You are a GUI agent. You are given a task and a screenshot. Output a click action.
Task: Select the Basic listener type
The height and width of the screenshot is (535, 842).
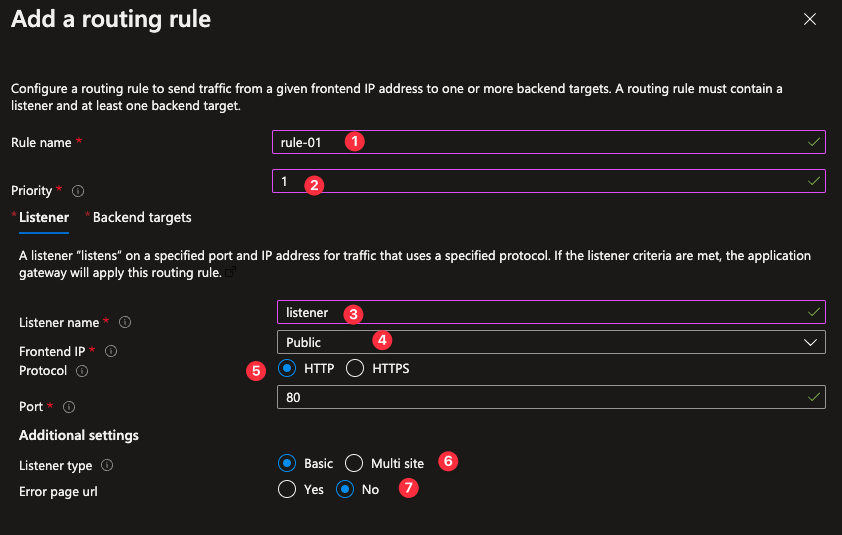coord(288,463)
